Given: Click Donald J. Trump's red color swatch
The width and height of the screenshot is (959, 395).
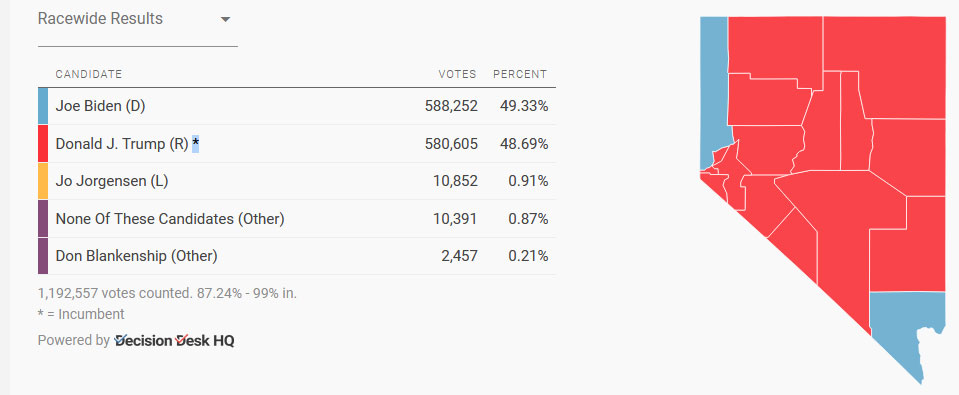Looking at the screenshot, I should pyautogui.click(x=43, y=144).
